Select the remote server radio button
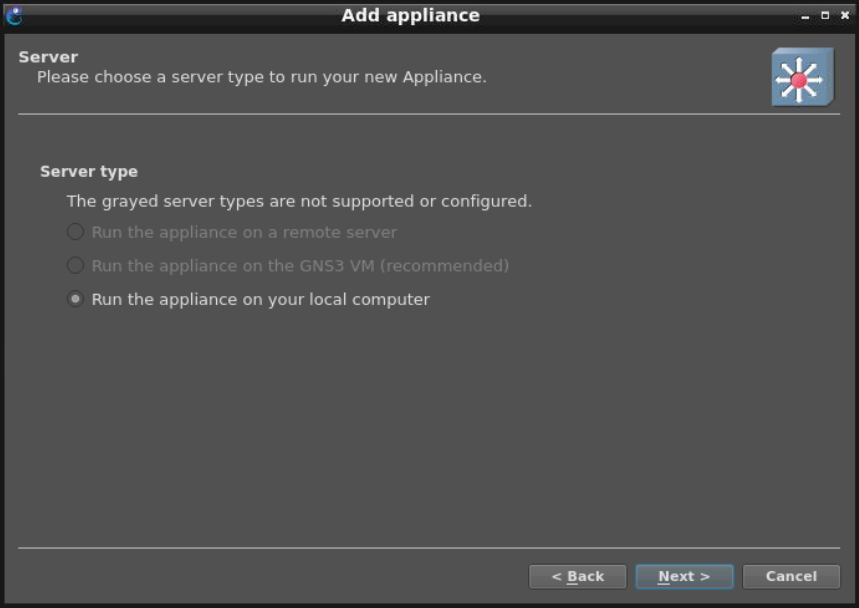This screenshot has height=608, width=859. (x=75, y=232)
